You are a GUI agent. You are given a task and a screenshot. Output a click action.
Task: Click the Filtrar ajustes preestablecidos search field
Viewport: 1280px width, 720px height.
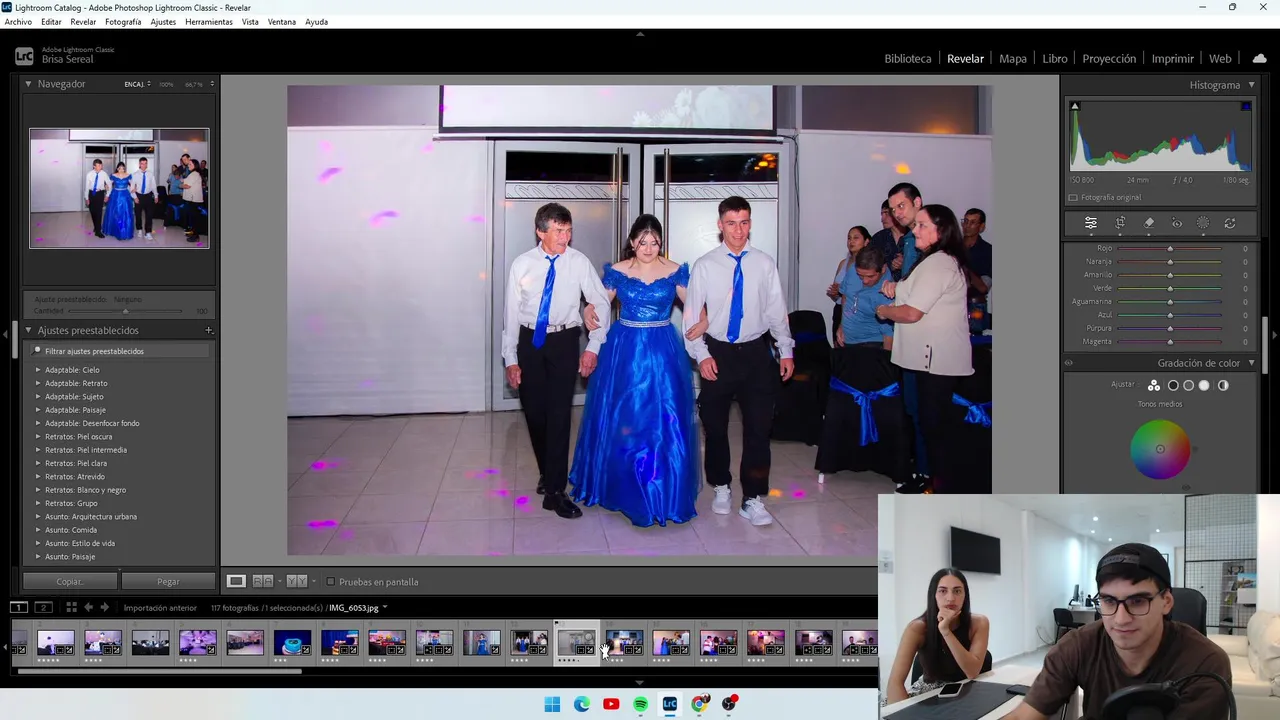click(119, 351)
